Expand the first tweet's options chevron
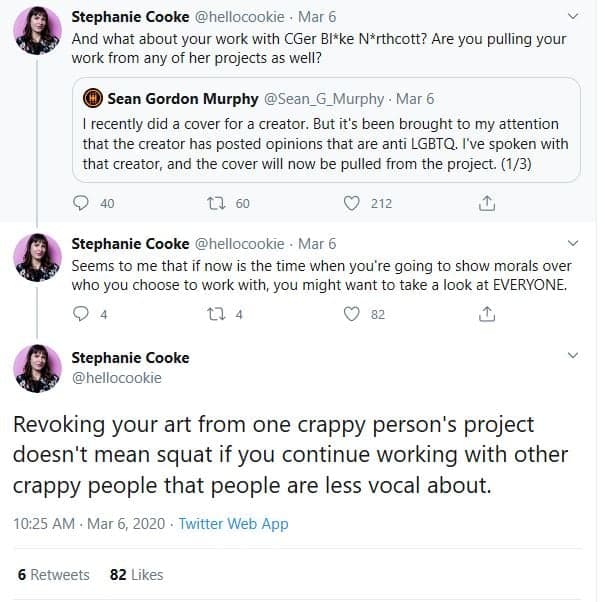Image resolution: width=605 pixels, height=602 pixels. 573,16
